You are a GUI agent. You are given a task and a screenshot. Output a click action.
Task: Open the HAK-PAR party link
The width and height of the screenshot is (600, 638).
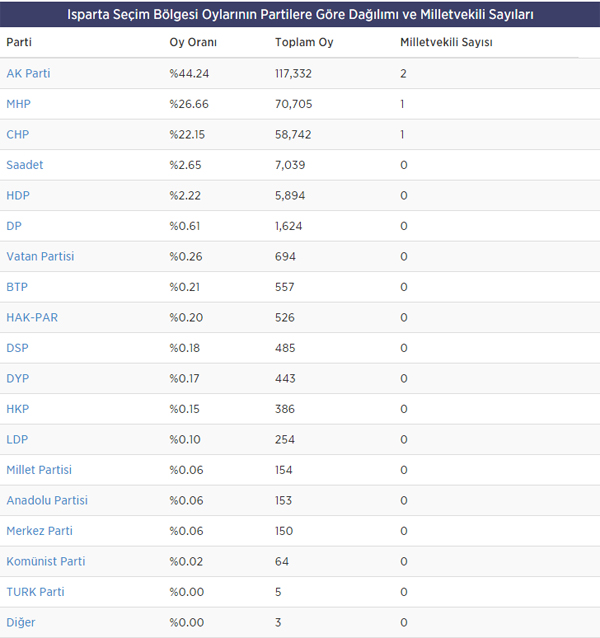(x=32, y=318)
